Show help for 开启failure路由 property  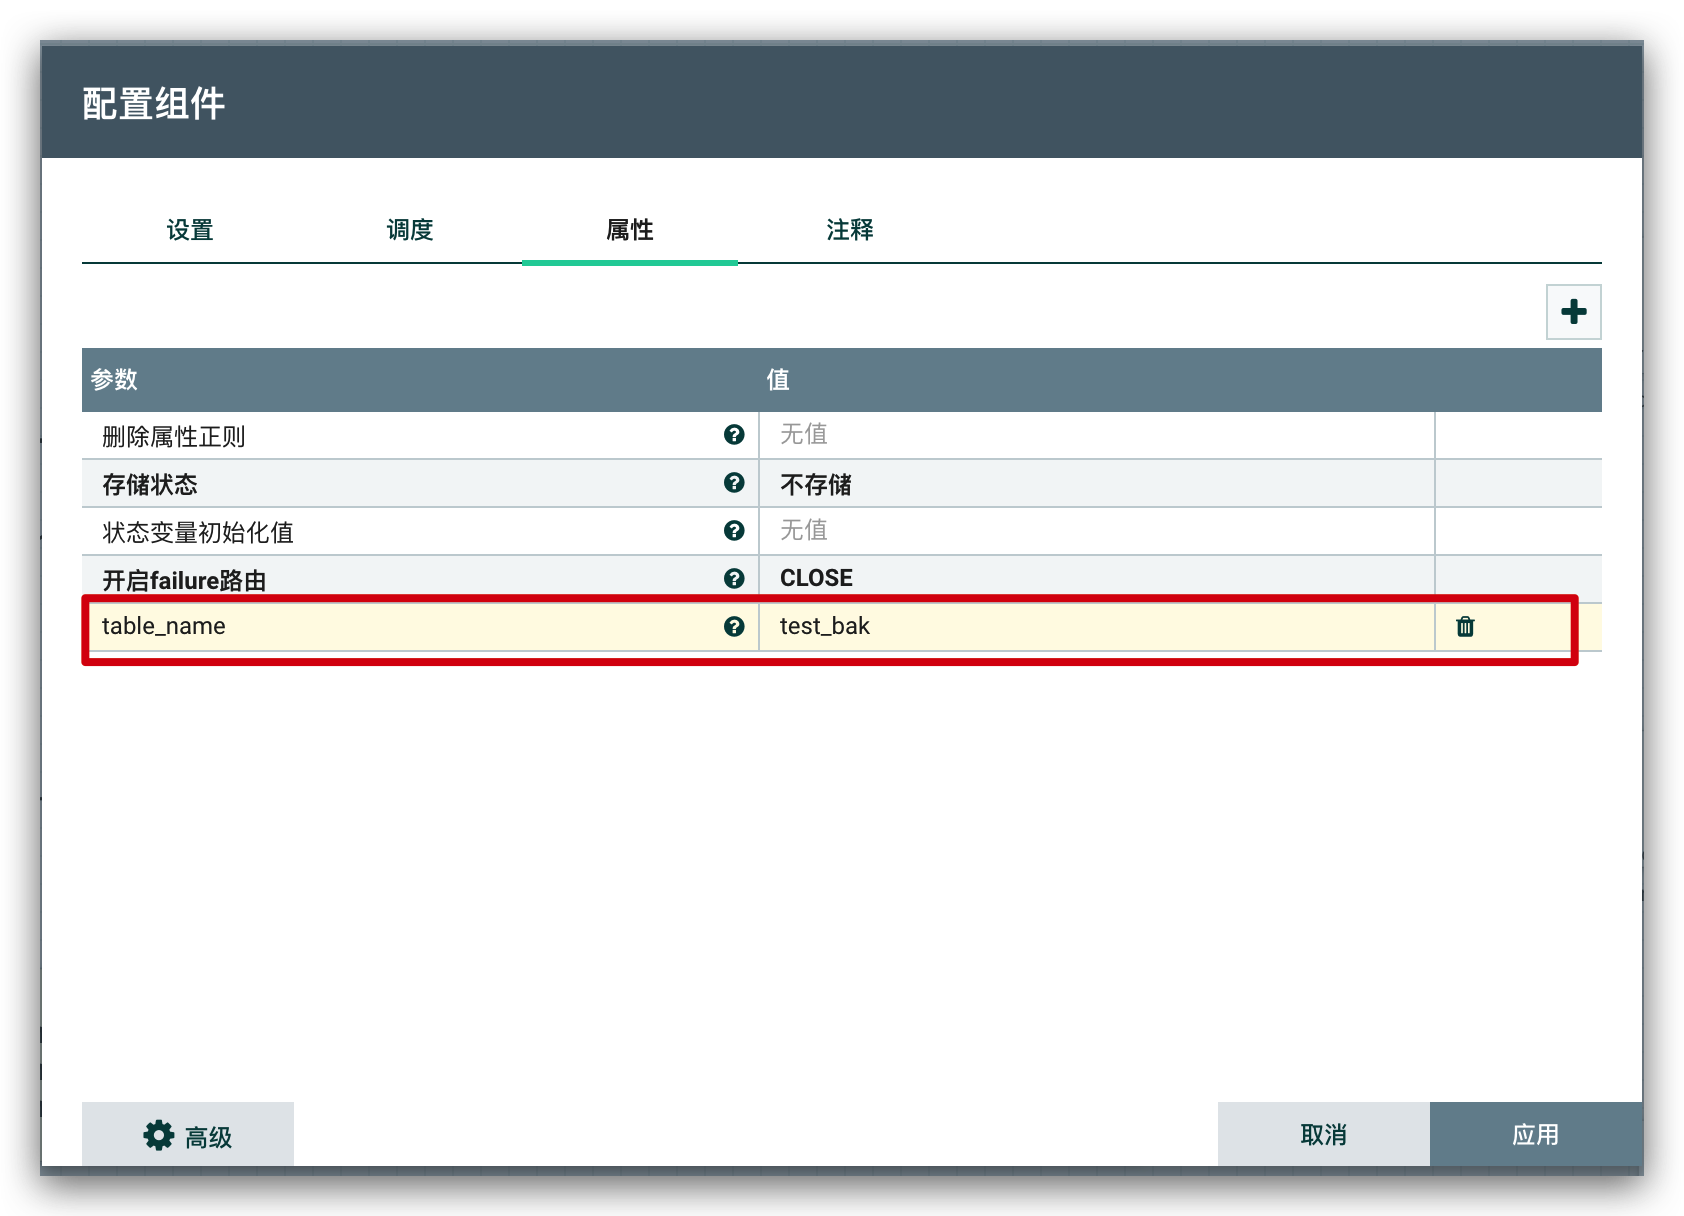coord(734,579)
